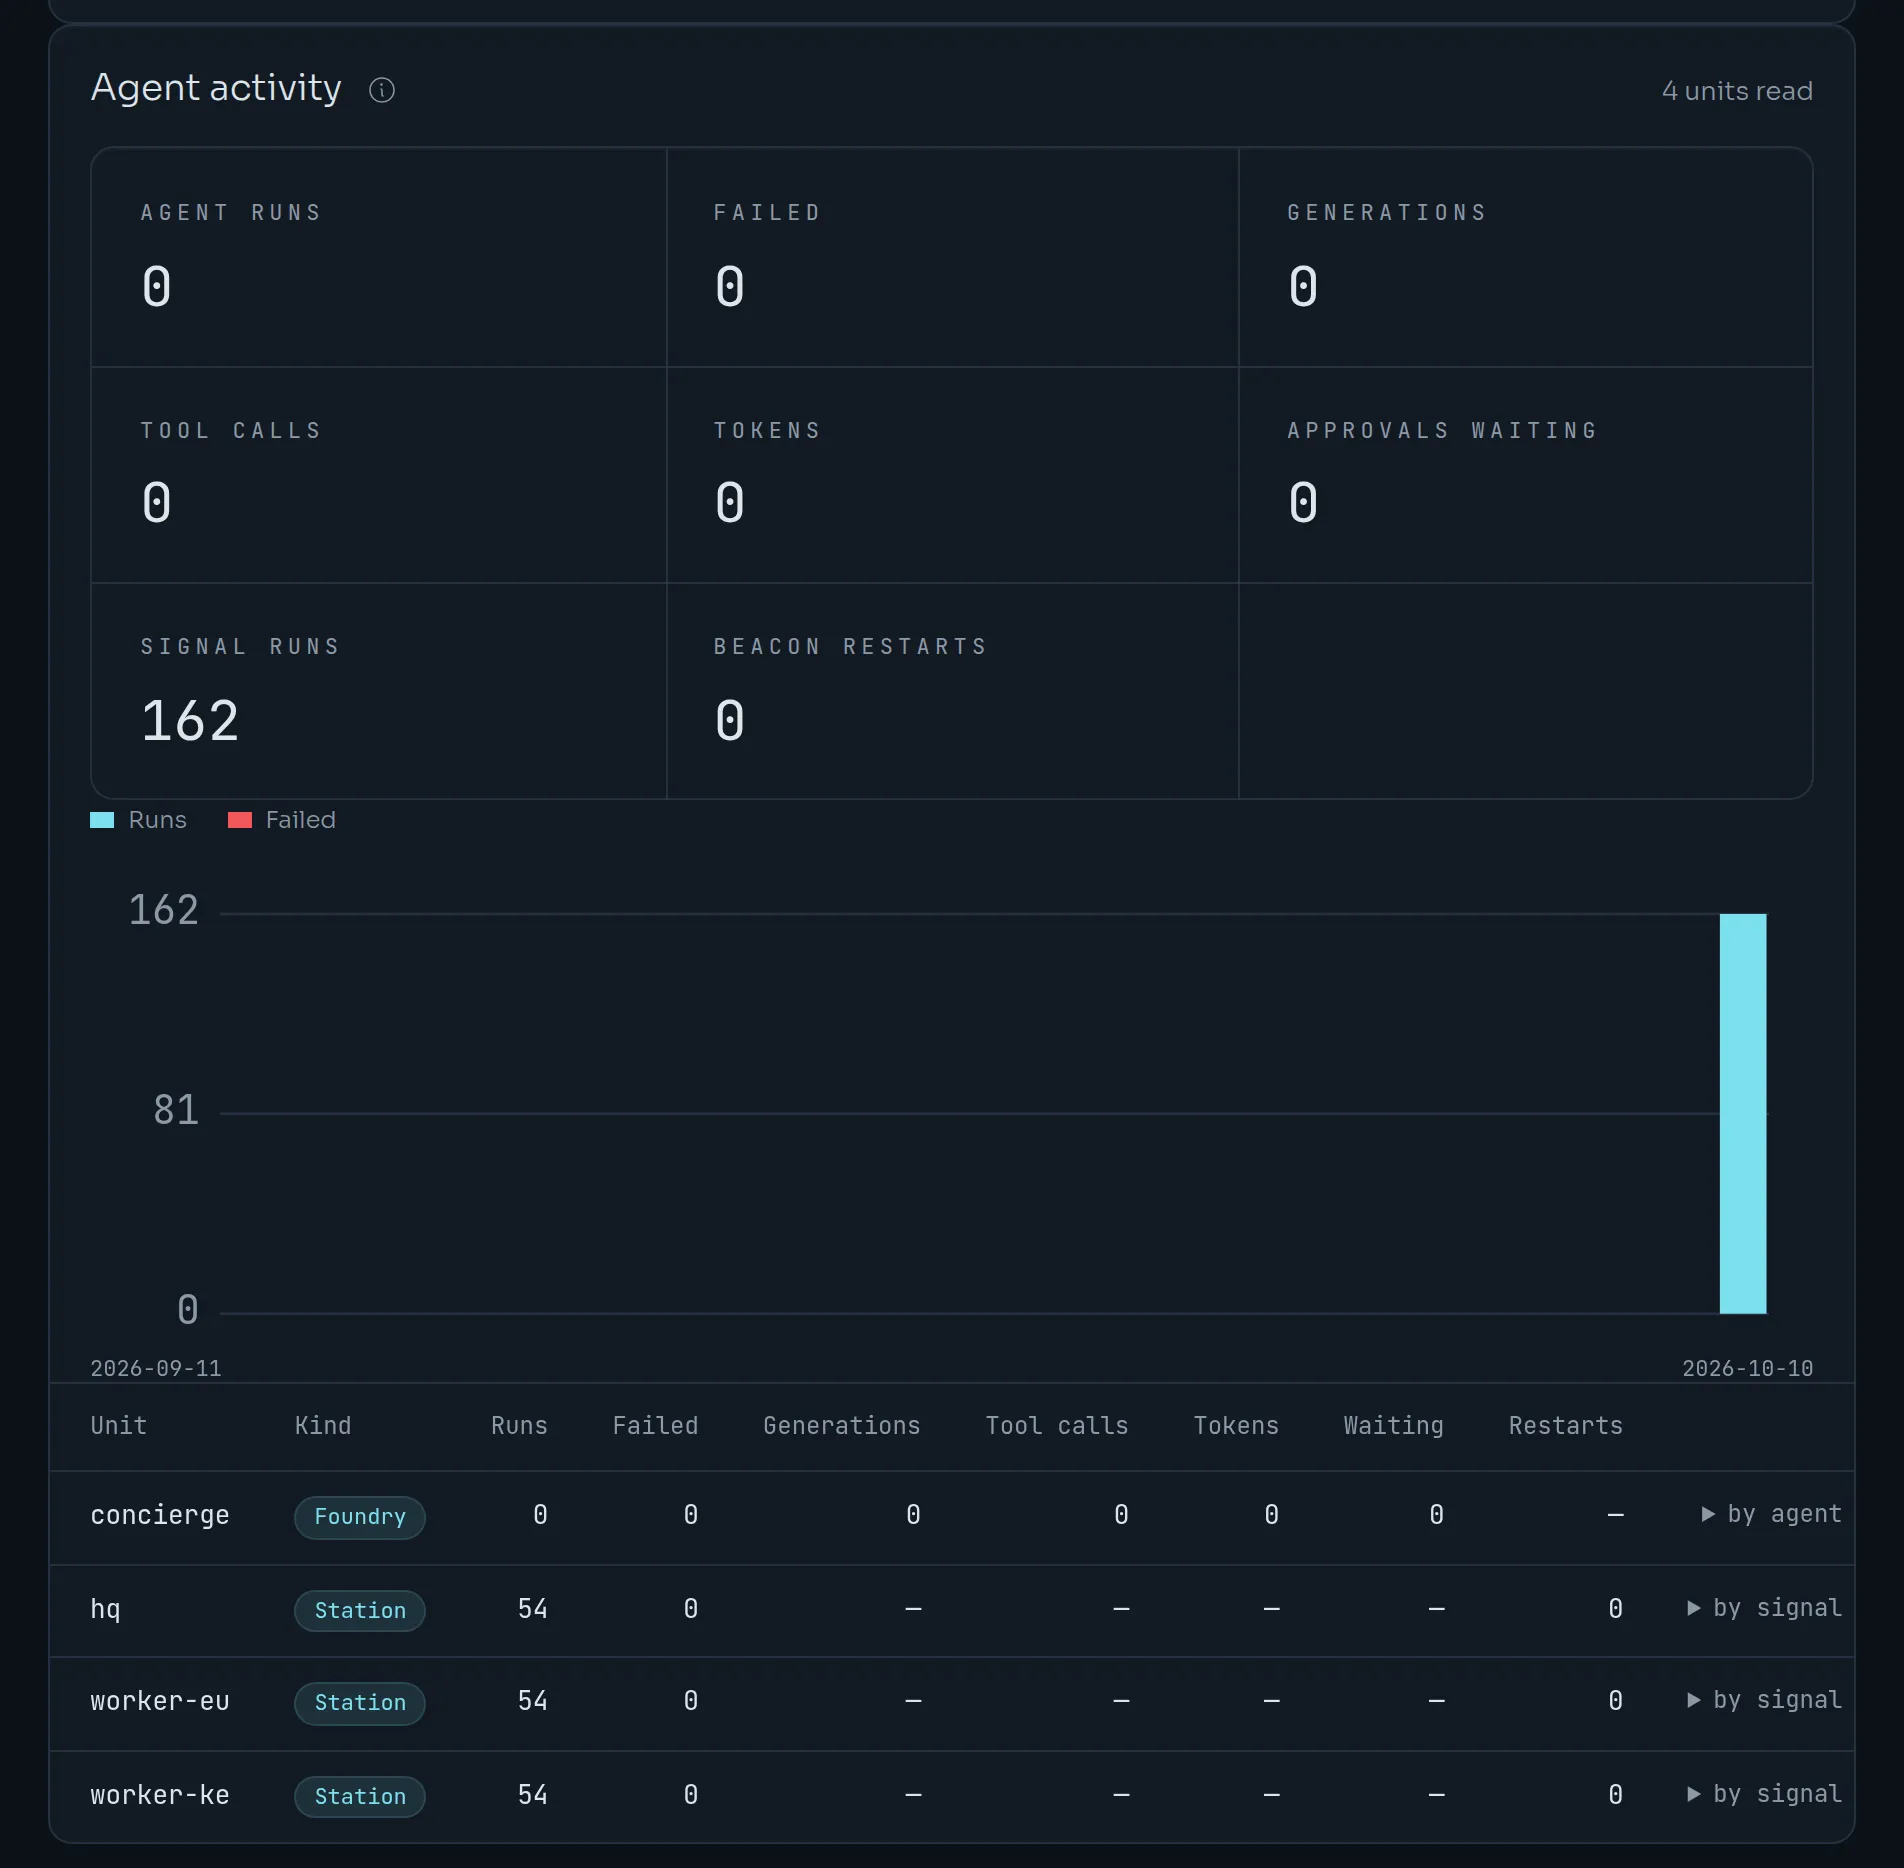Toggle the Failed legend swatch
This screenshot has height=1868, width=1904.
pos(240,820)
